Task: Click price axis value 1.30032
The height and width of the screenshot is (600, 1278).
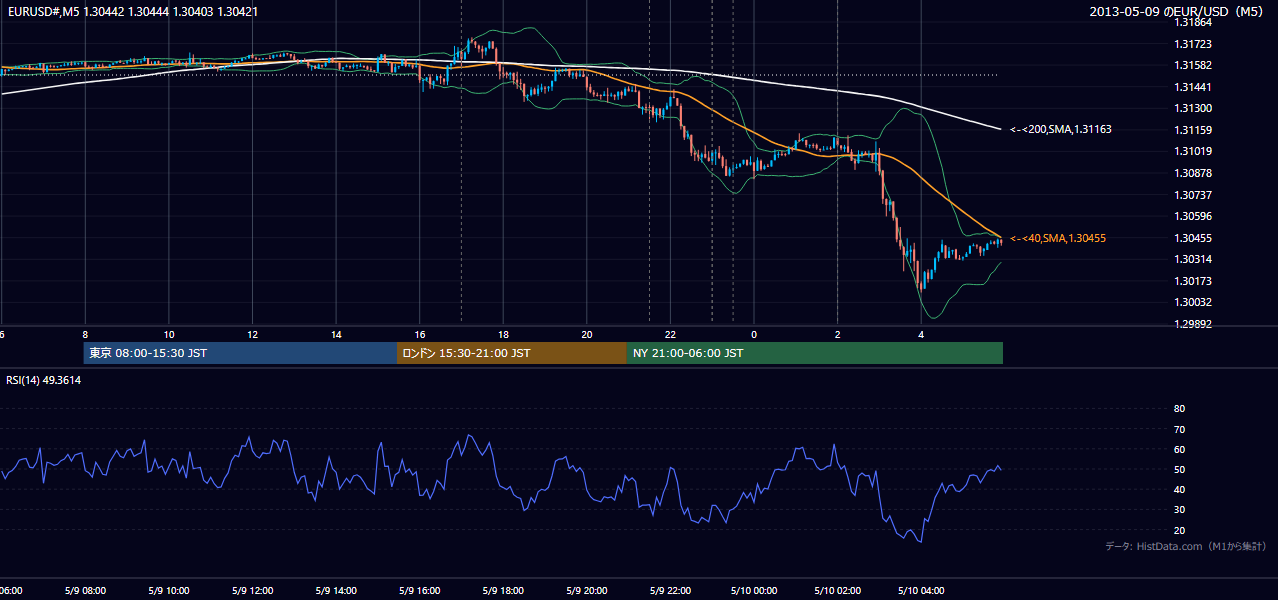Action: click(1194, 302)
